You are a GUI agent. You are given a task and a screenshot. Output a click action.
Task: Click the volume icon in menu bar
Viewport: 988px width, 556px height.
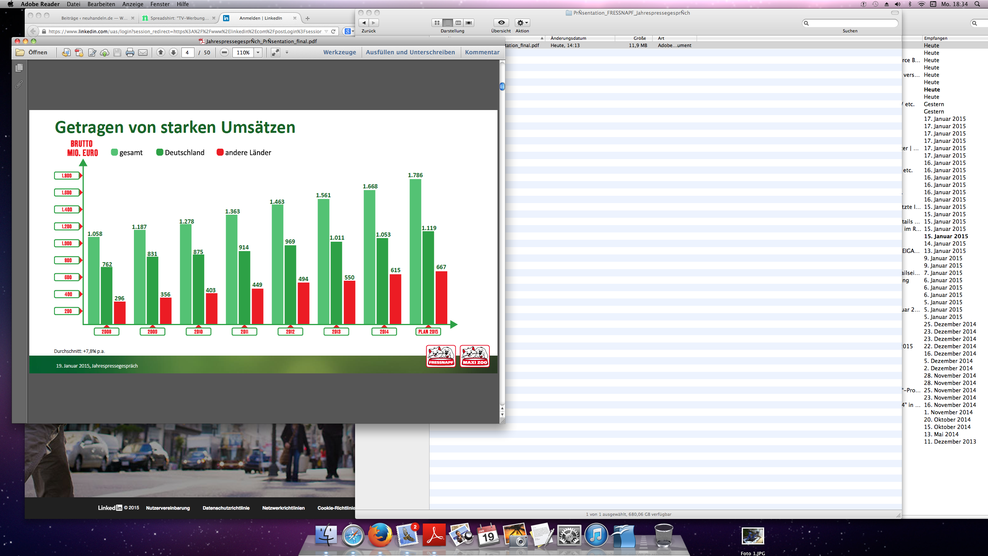[898, 4]
